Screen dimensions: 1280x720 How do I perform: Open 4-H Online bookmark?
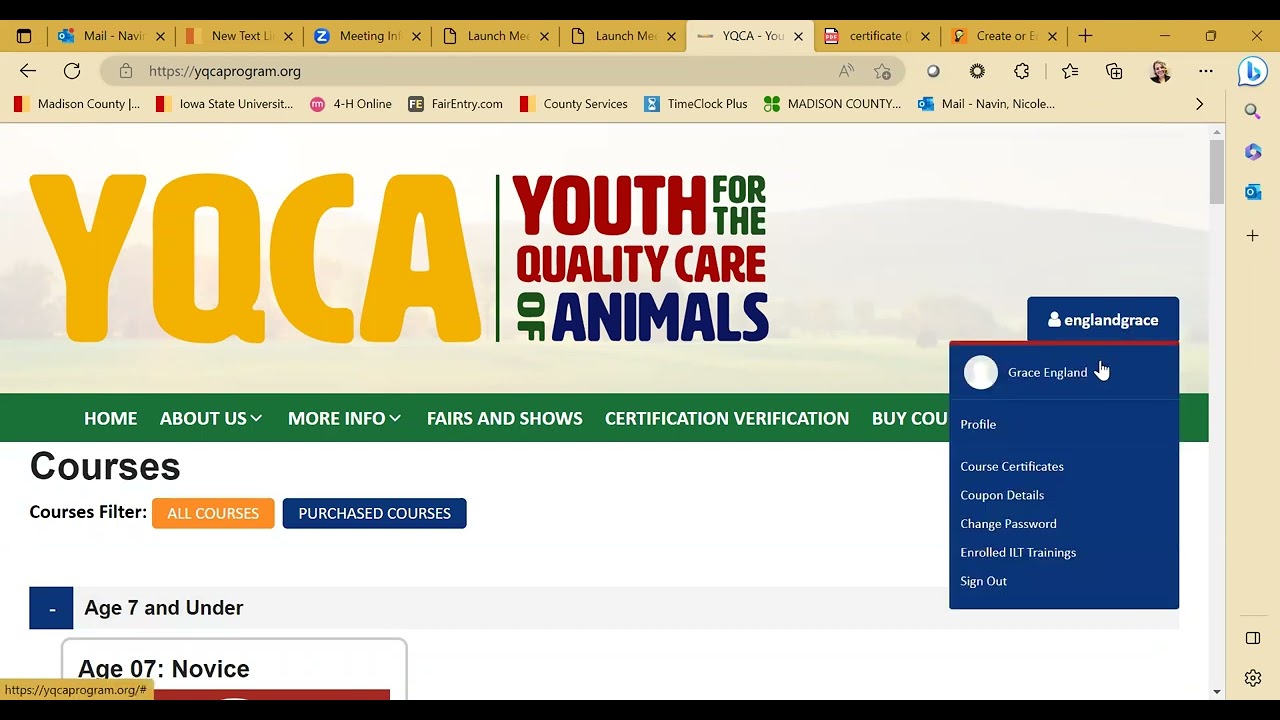tap(351, 104)
